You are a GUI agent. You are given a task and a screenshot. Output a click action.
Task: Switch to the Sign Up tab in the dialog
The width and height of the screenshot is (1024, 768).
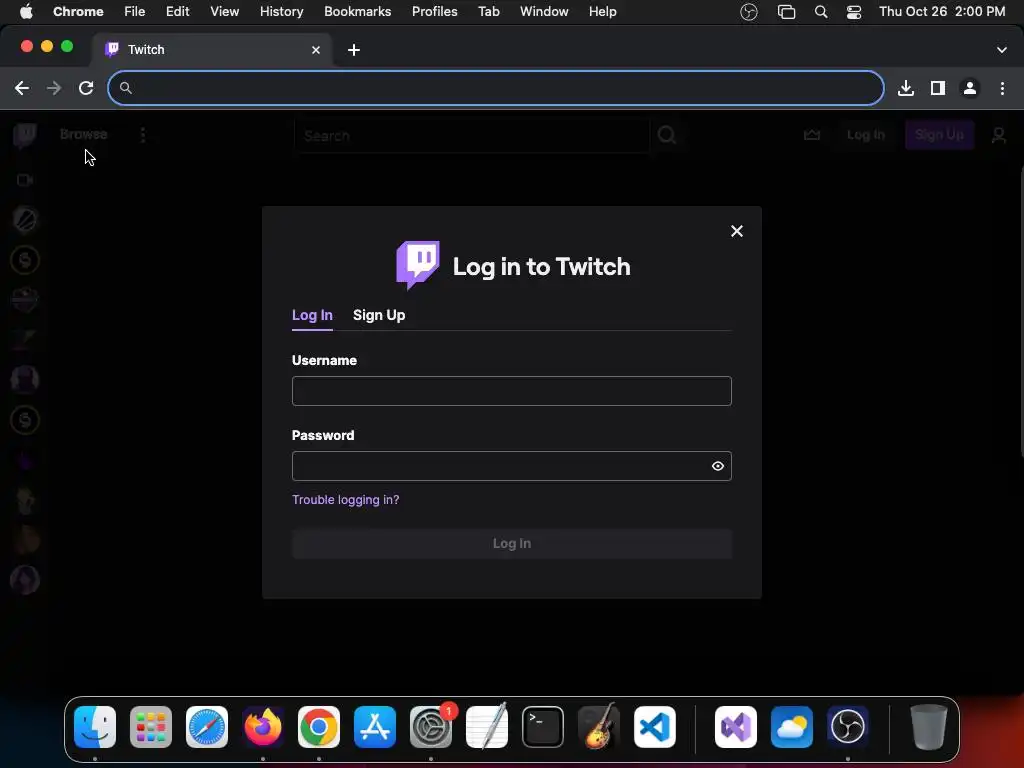[x=379, y=315]
